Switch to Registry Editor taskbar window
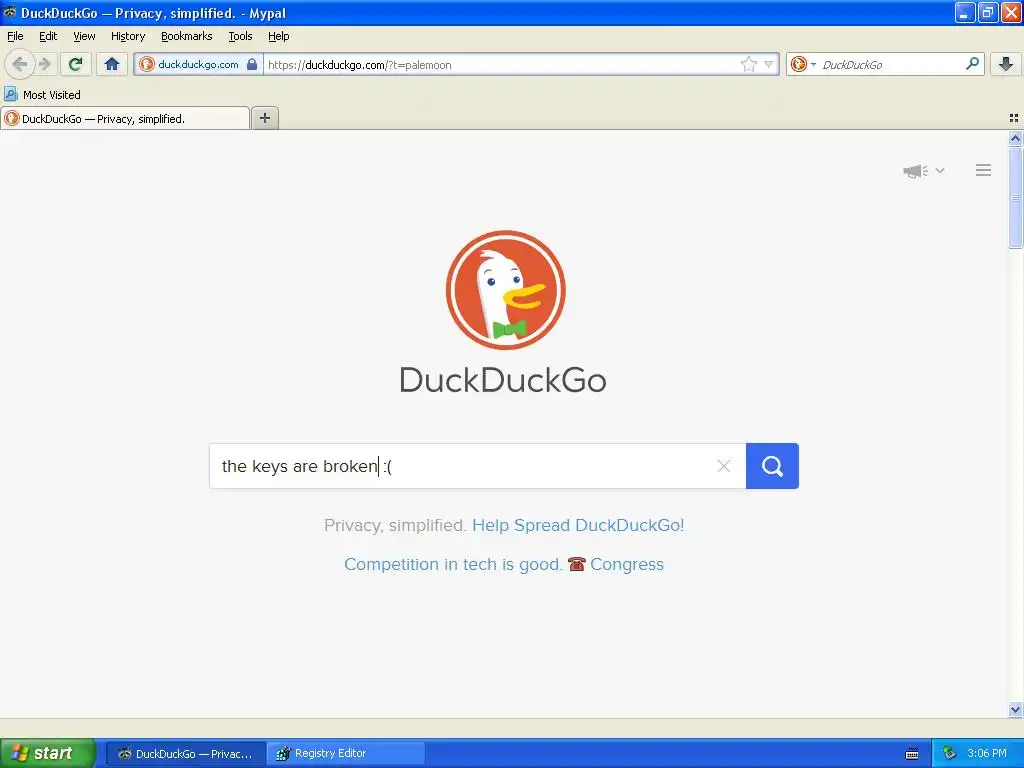The height and width of the screenshot is (768, 1024). coord(346,754)
